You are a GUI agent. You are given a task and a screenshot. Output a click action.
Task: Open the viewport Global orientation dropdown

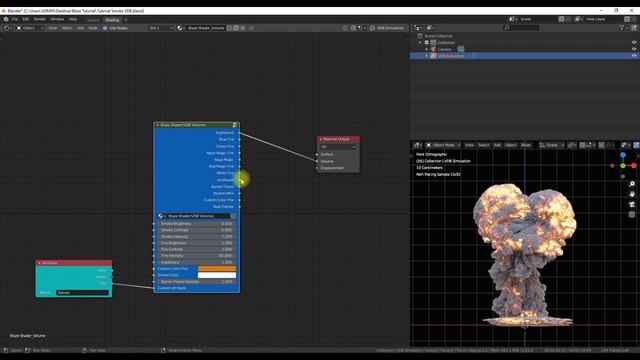pyautogui.click(x=551, y=145)
